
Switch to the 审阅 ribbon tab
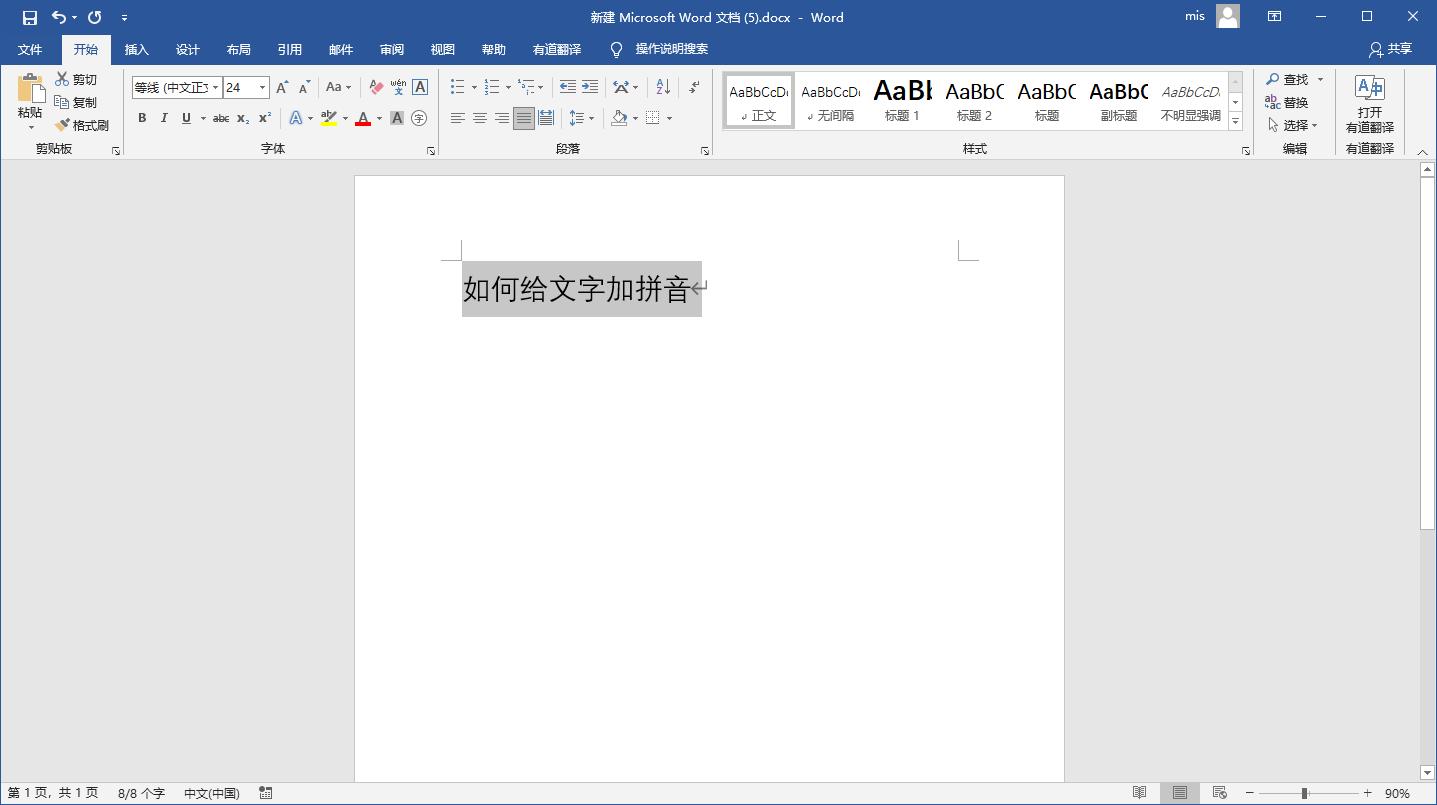point(391,49)
